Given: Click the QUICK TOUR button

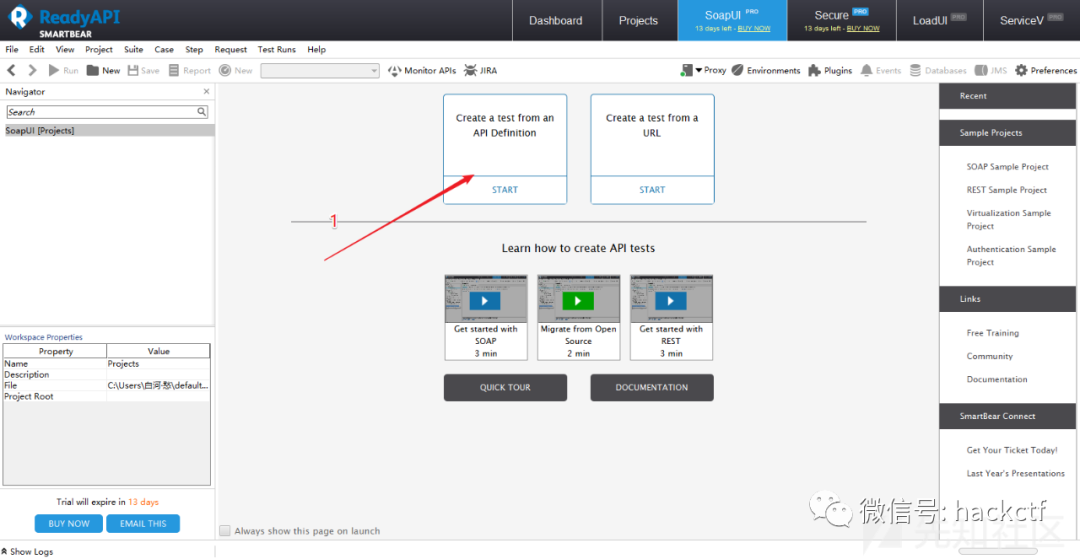Looking at the screenshot, I should [x=506, y=388].
